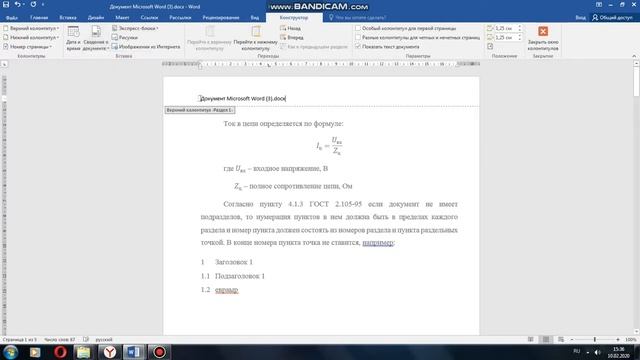Image resolution: width=640 pixels, height=360 pixels.
Task: Switch to the Главная tab
Action: (39, 18)
